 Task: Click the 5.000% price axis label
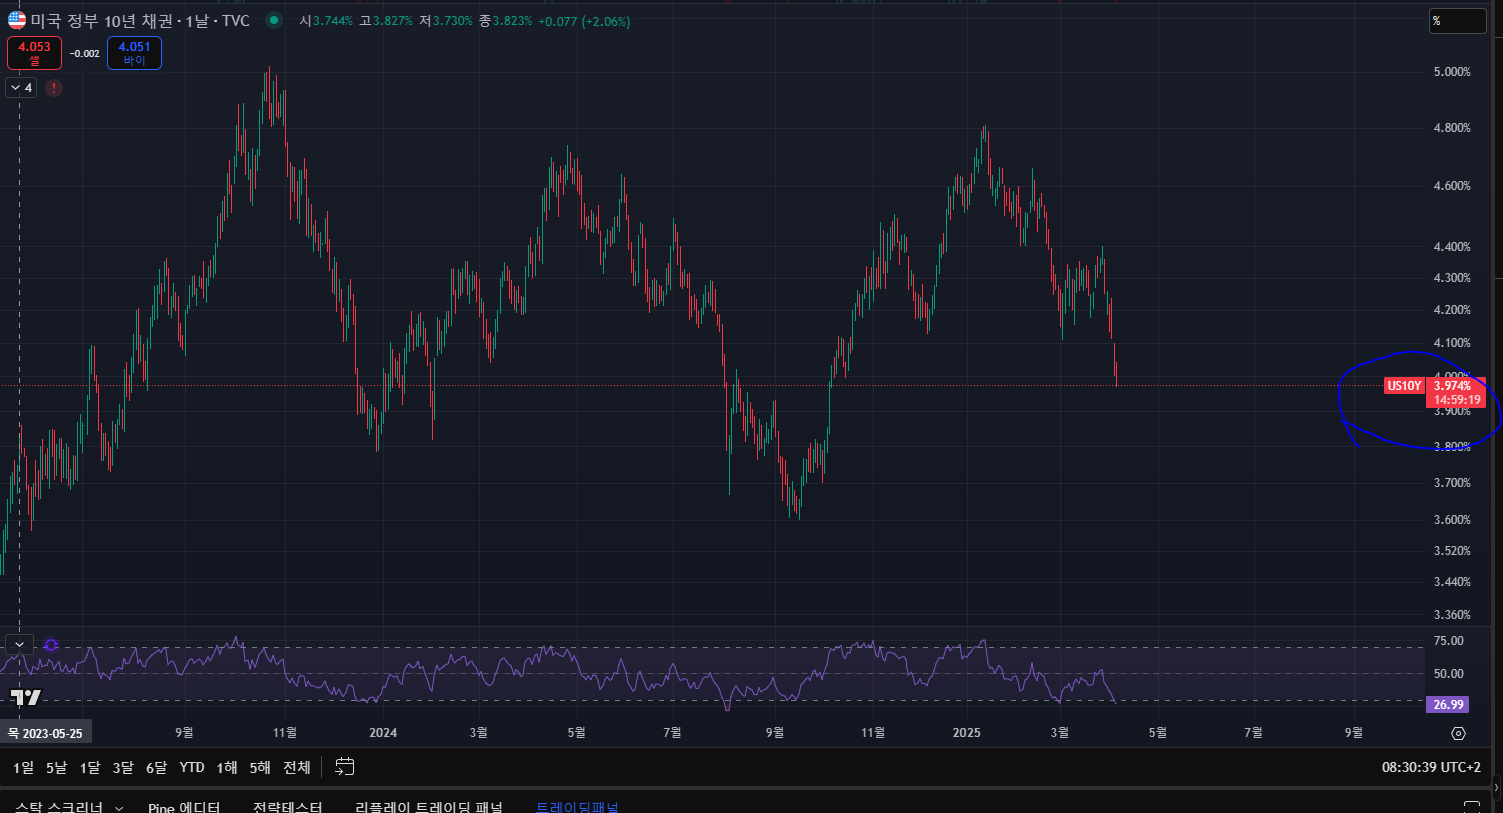click(1452, 72)
